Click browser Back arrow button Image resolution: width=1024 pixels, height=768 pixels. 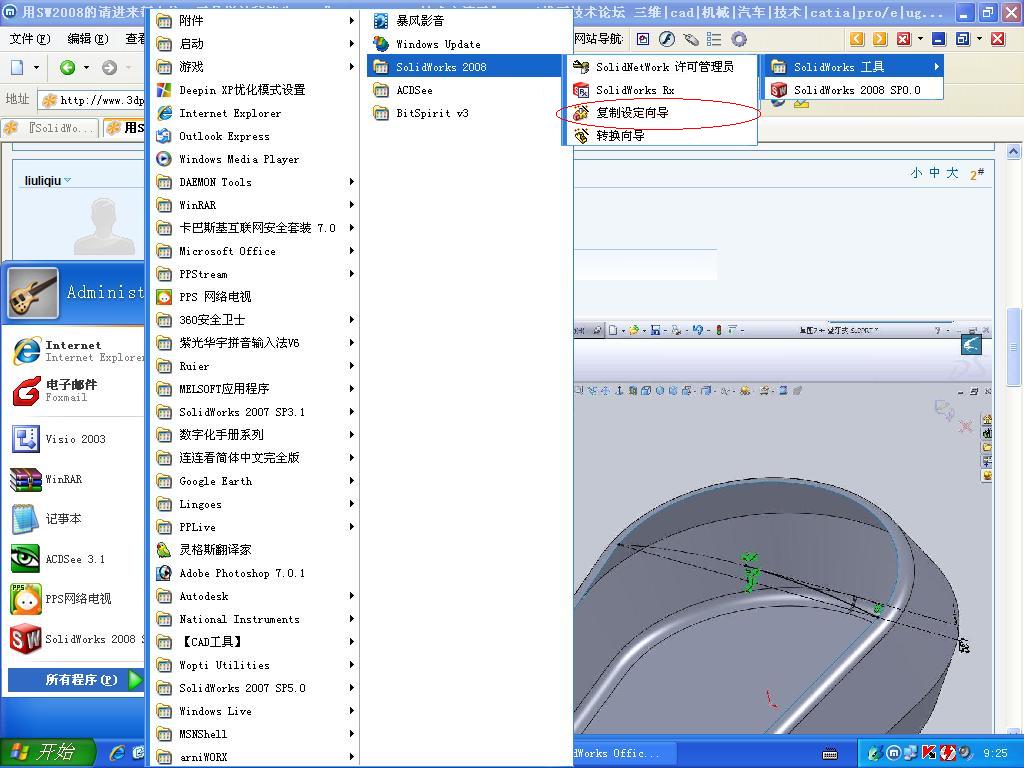click(x=67, y=67)
